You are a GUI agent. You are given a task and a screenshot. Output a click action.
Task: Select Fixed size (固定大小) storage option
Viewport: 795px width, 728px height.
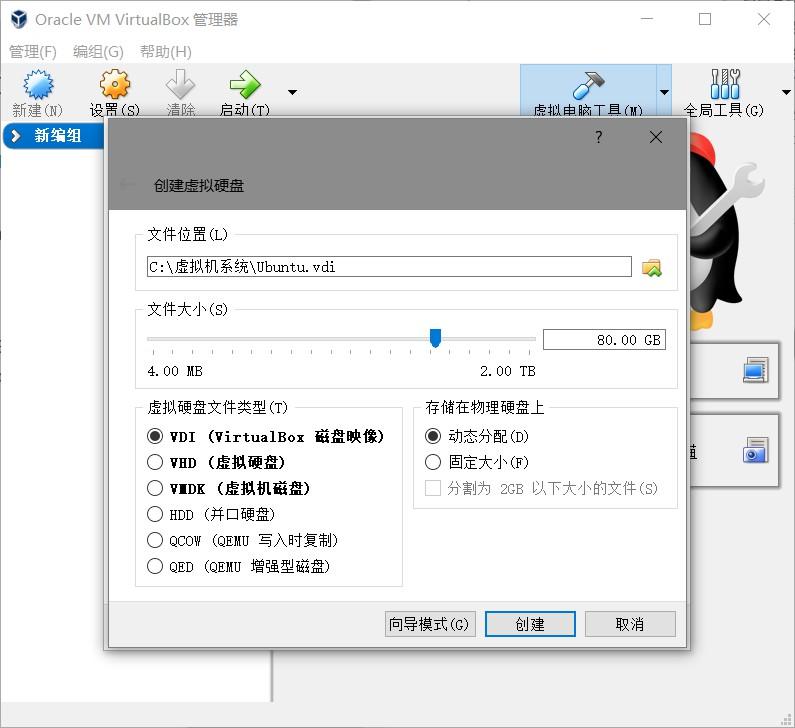(x=432, y=462)
